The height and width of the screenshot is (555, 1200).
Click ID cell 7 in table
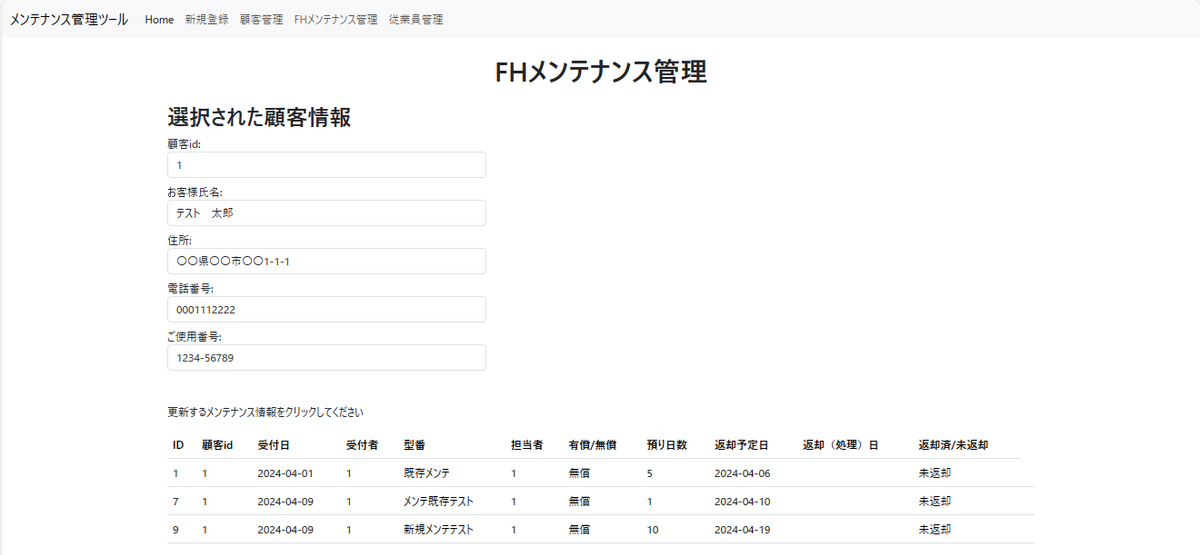176,501
